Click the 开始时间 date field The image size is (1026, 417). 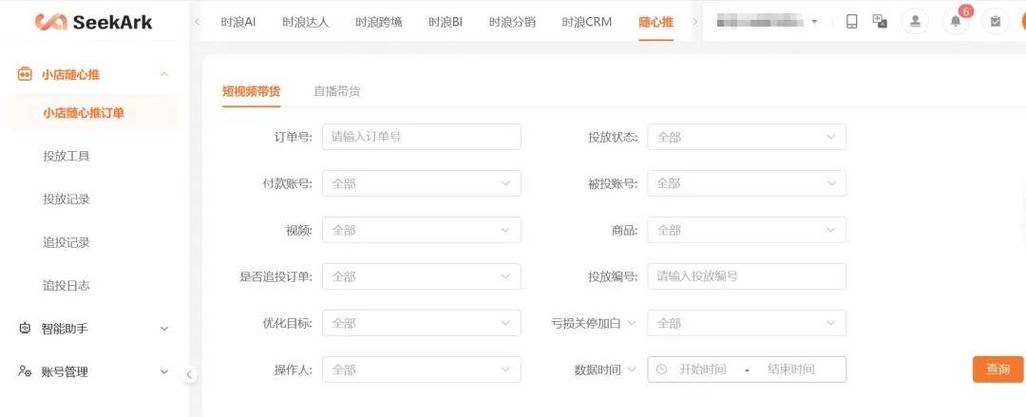pos(702,370)
